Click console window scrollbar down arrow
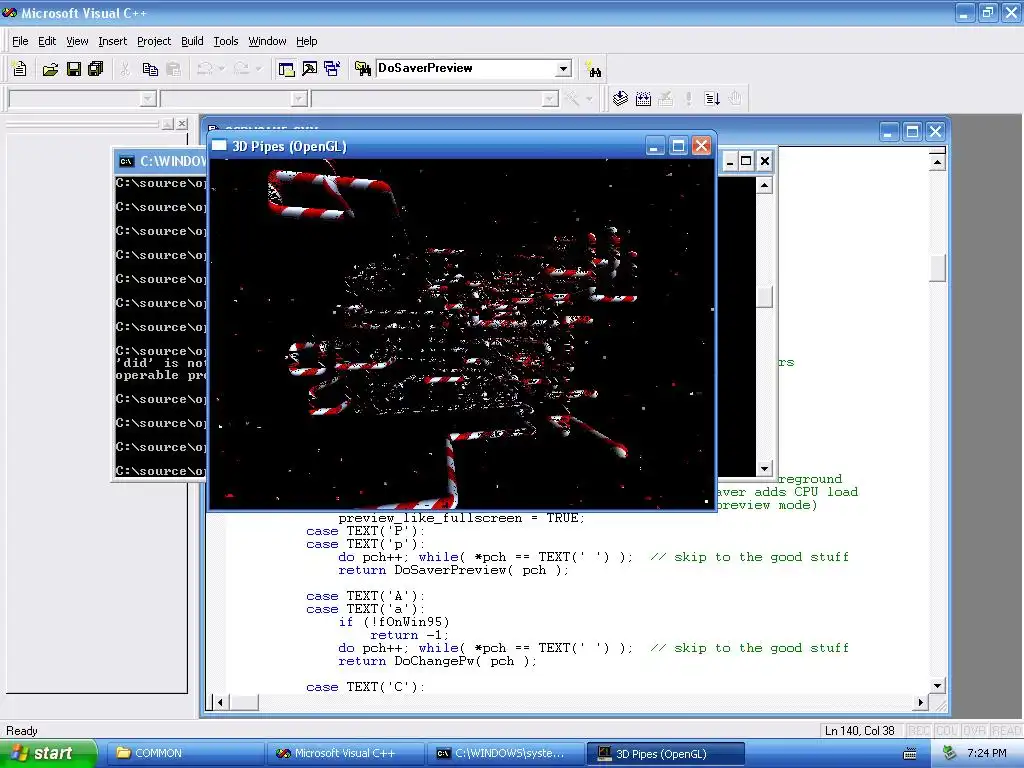 click(765, 468)
